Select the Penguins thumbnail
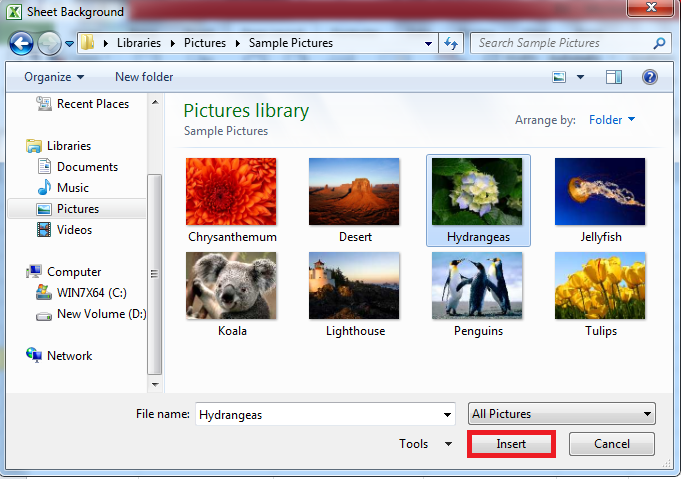Viewport: 681px width, 479px height. point(477,286)
